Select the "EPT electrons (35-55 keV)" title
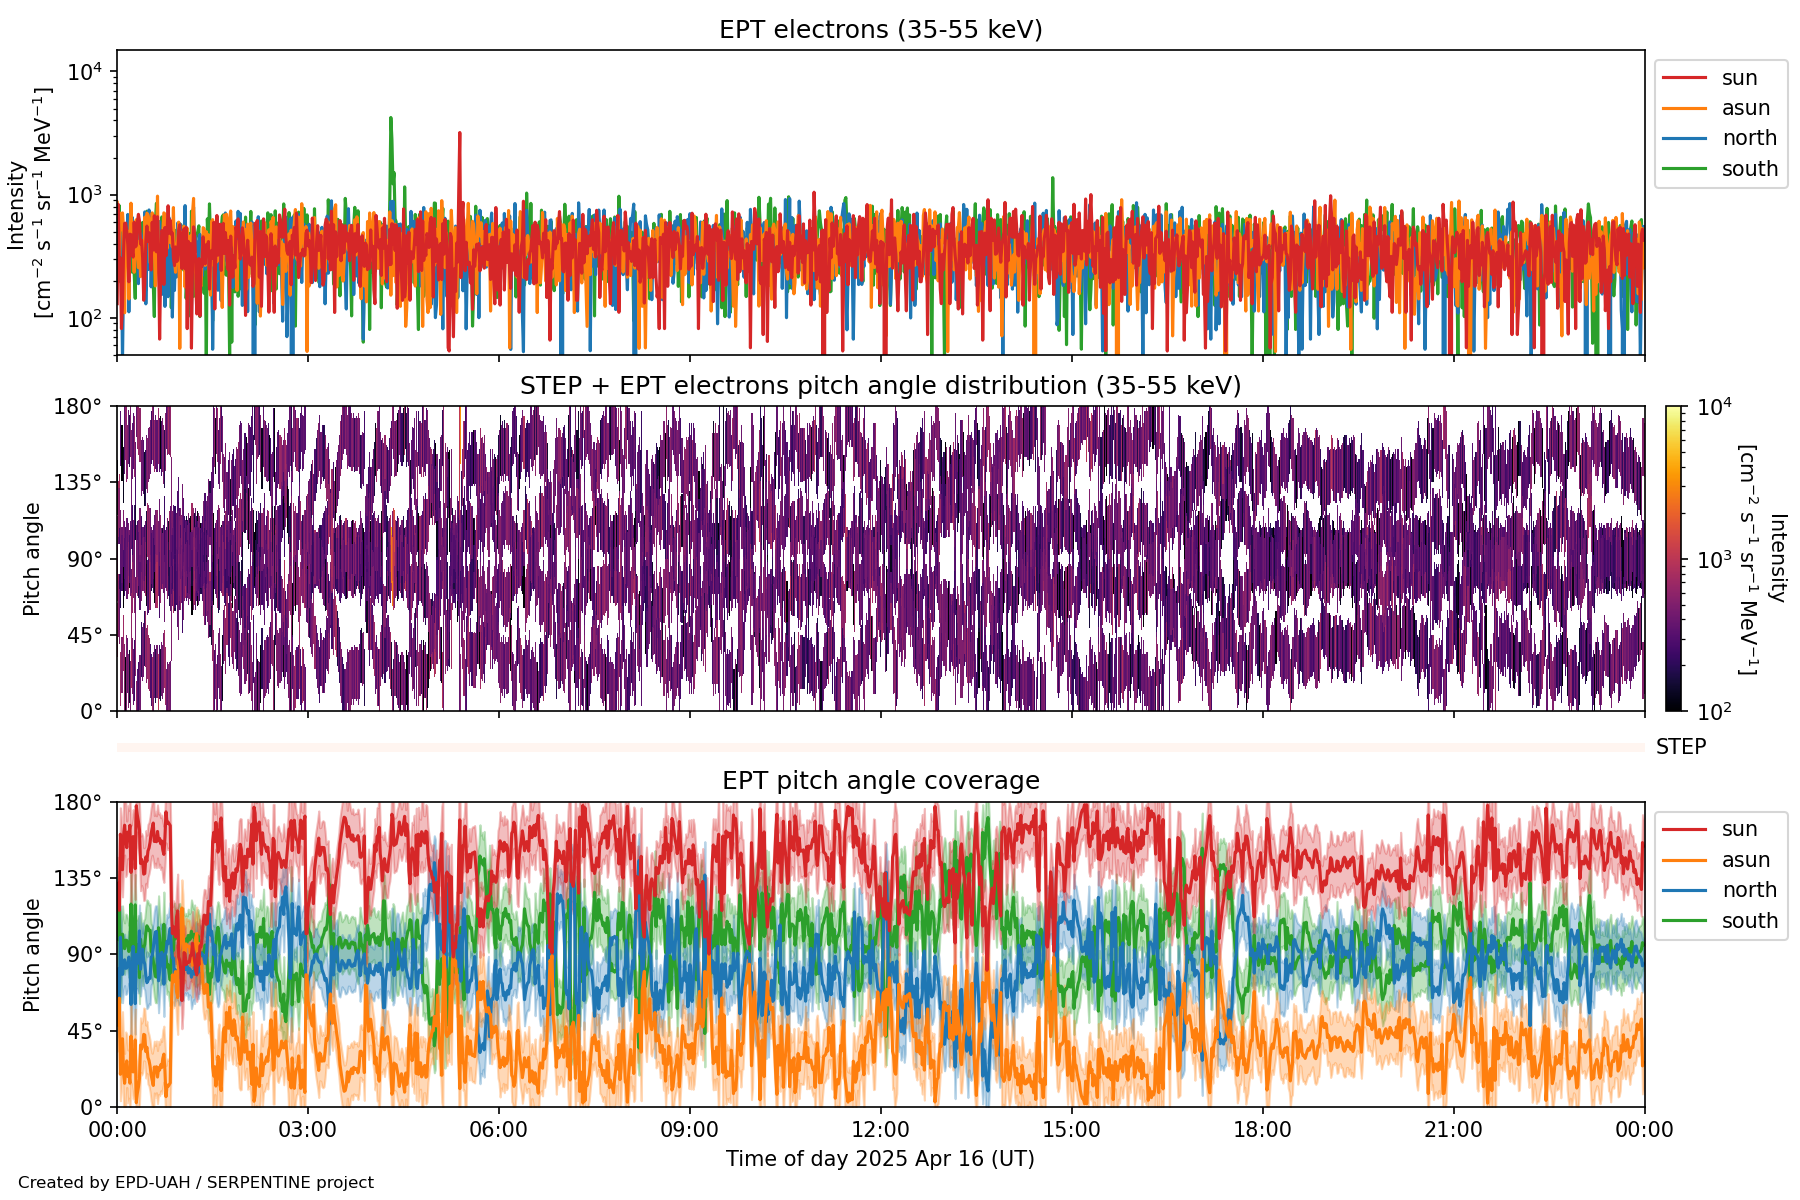The width and height of the screenshot is (1800, 1200). click(880, 30)
